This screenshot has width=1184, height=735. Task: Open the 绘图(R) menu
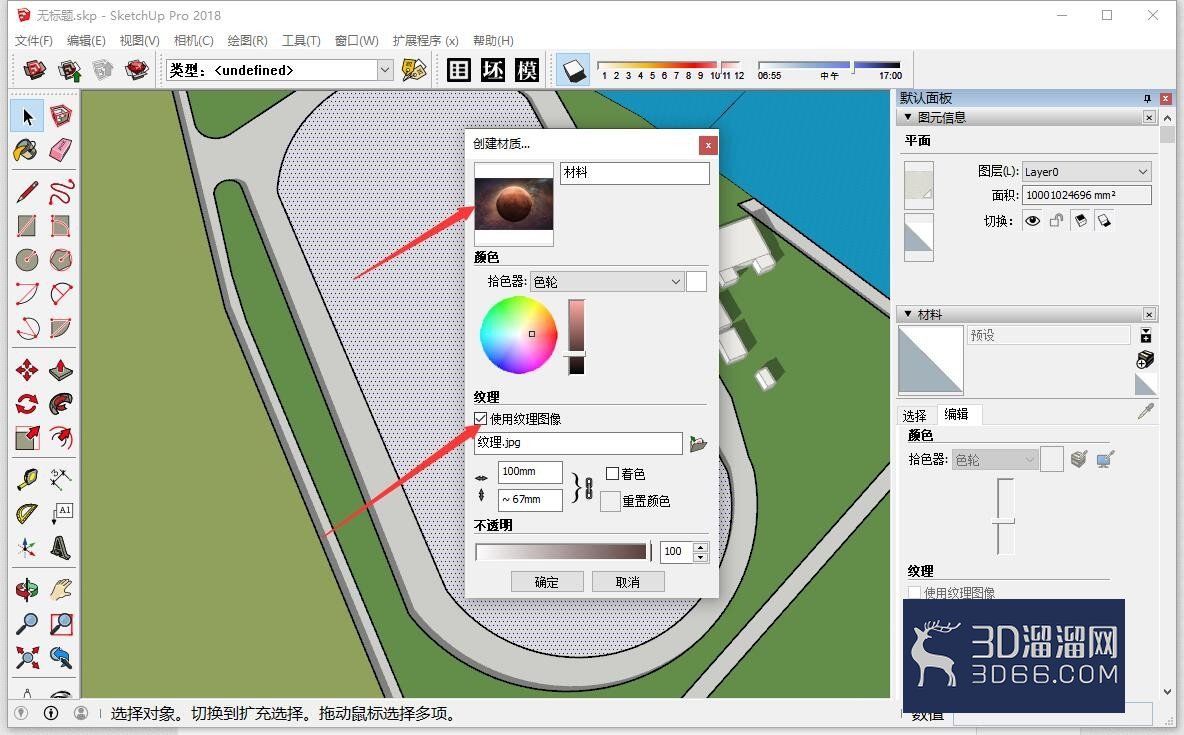pos(248,40)
